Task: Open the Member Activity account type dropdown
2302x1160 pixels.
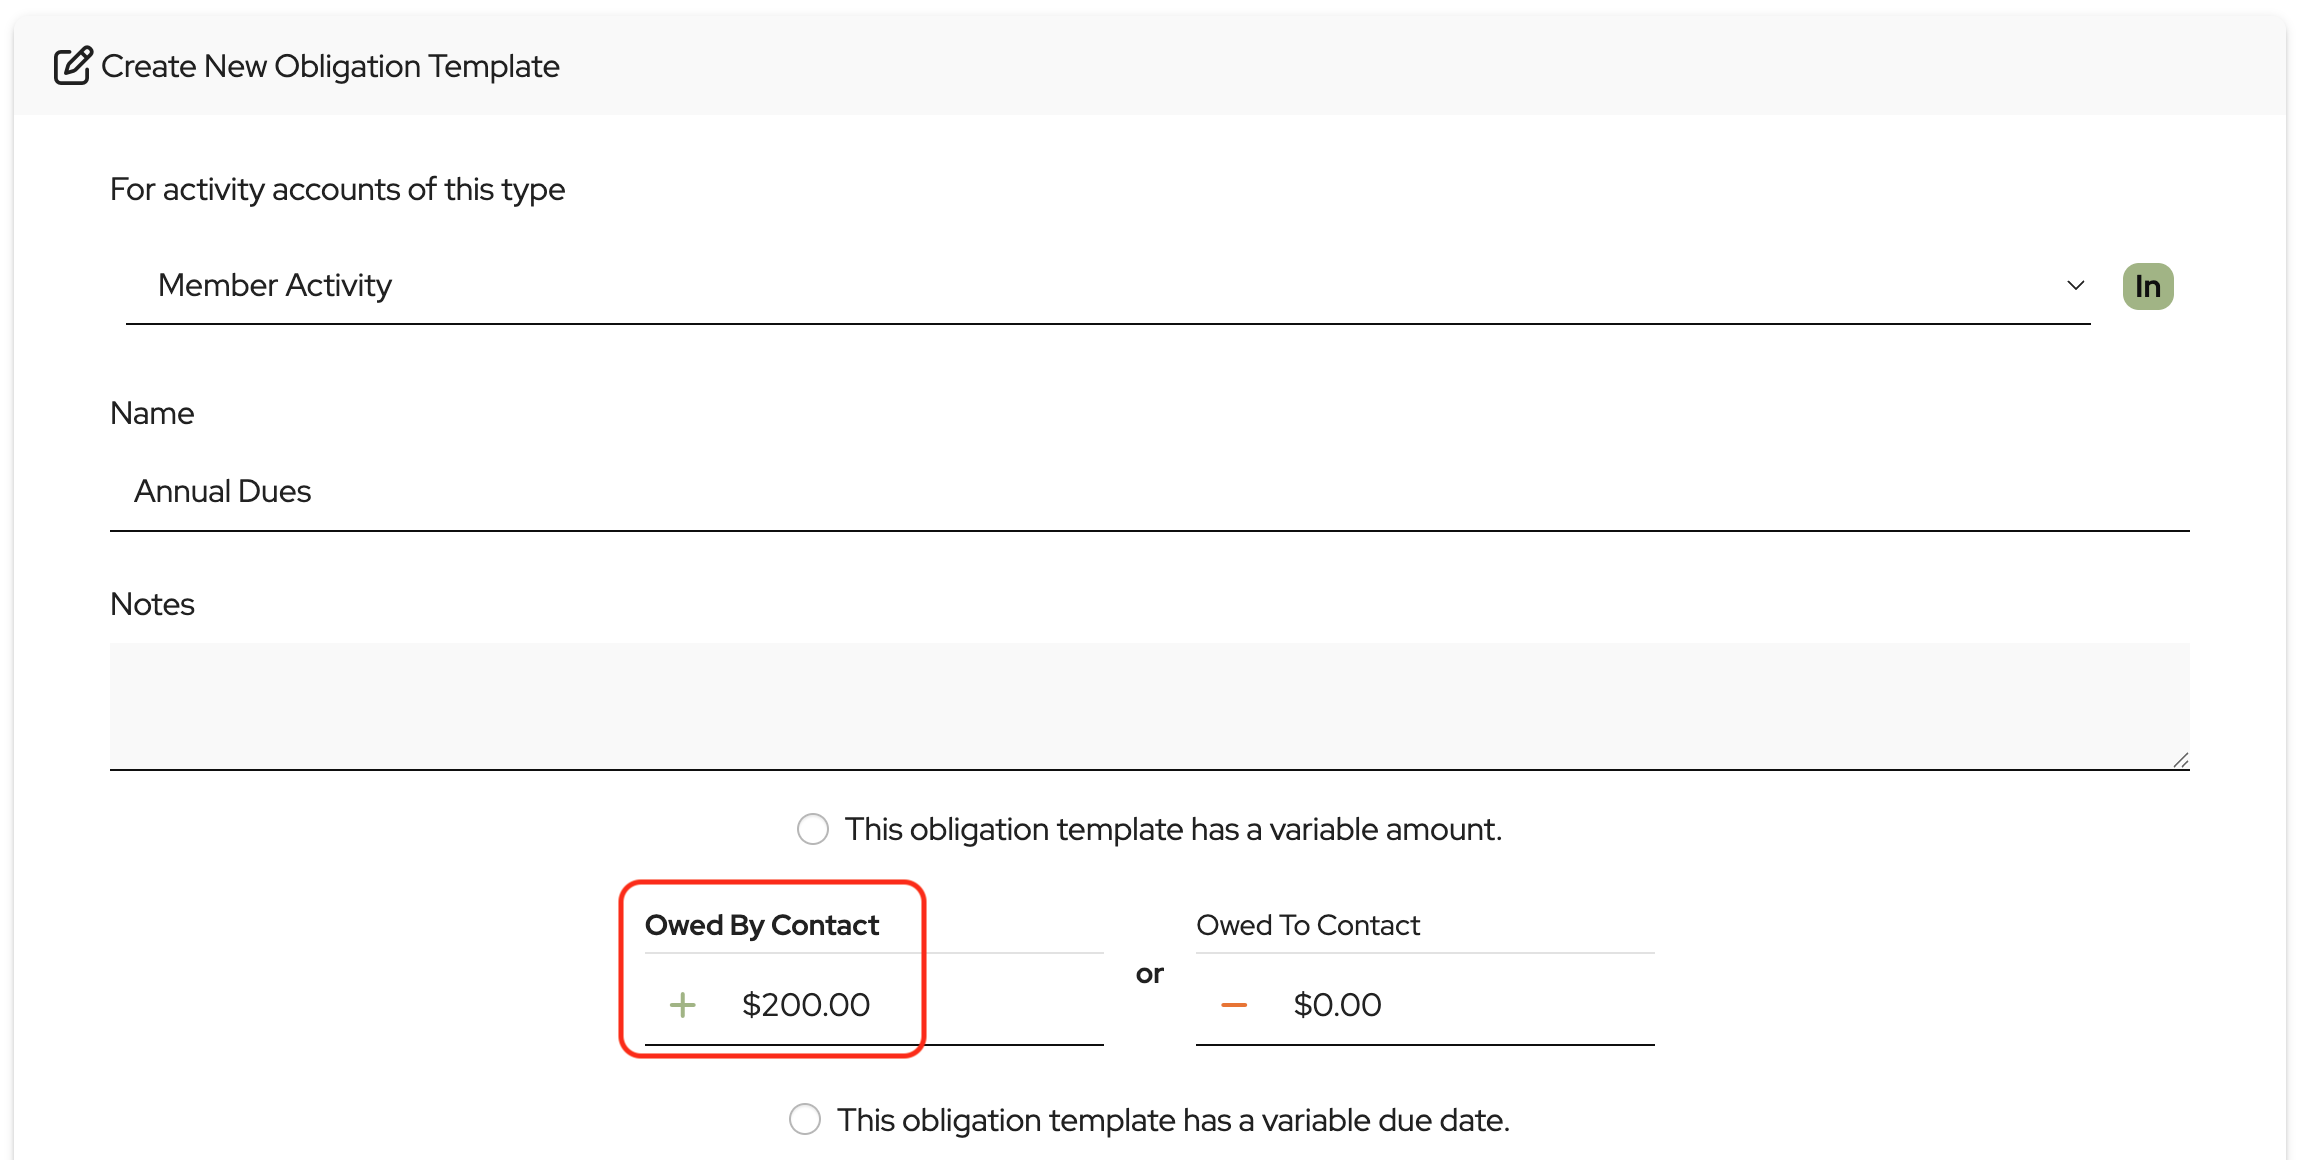Action: [x=1100, y=286]
